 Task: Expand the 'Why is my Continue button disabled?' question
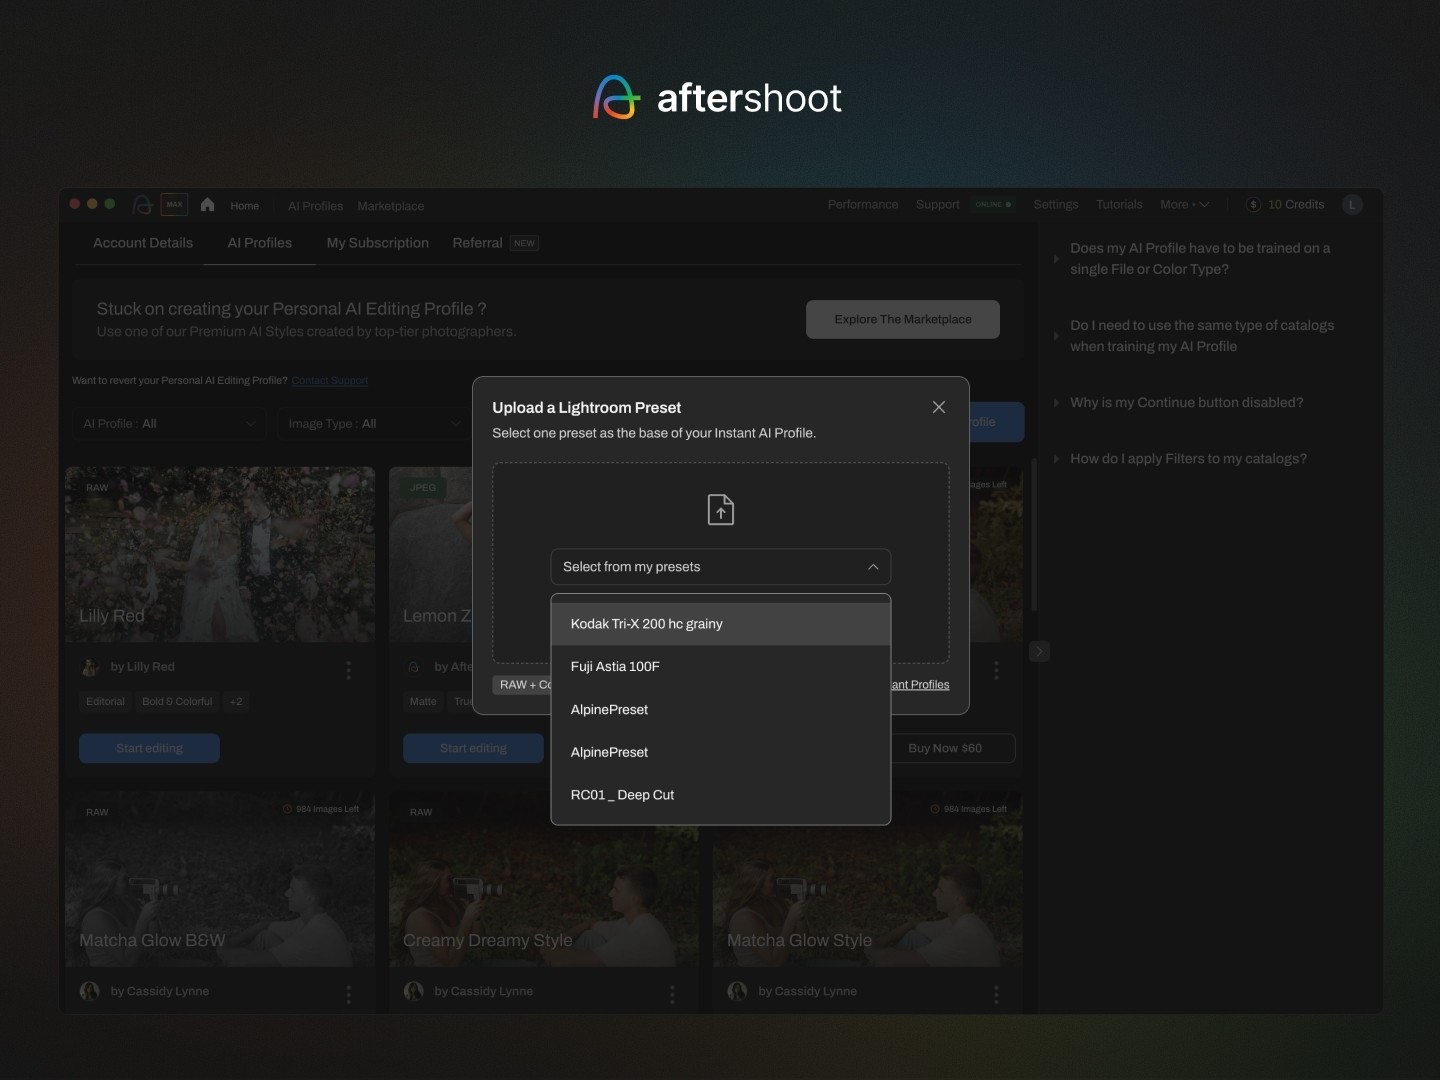(x=1186, y=403)
